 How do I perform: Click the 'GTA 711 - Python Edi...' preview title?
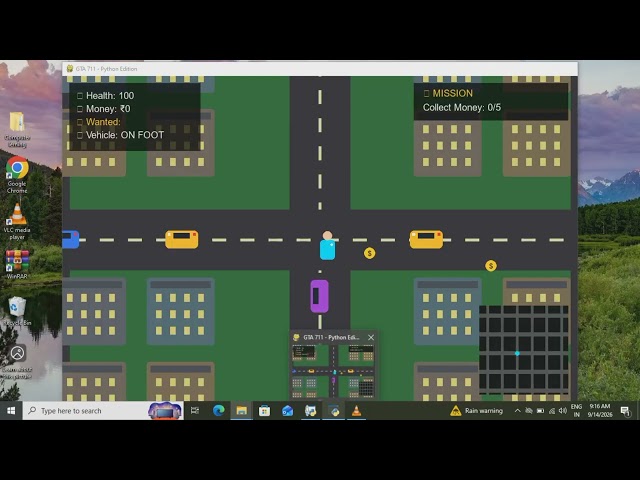[331, 338]
